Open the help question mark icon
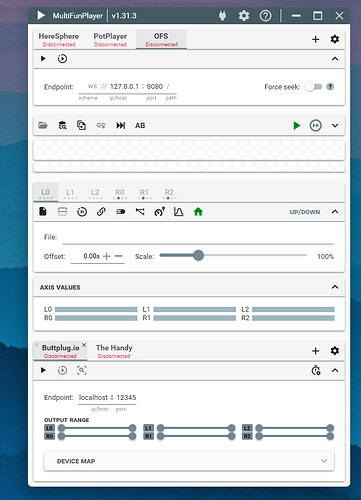Image resolution: width=361 pixels, height=500 pixels. point(266,15)
